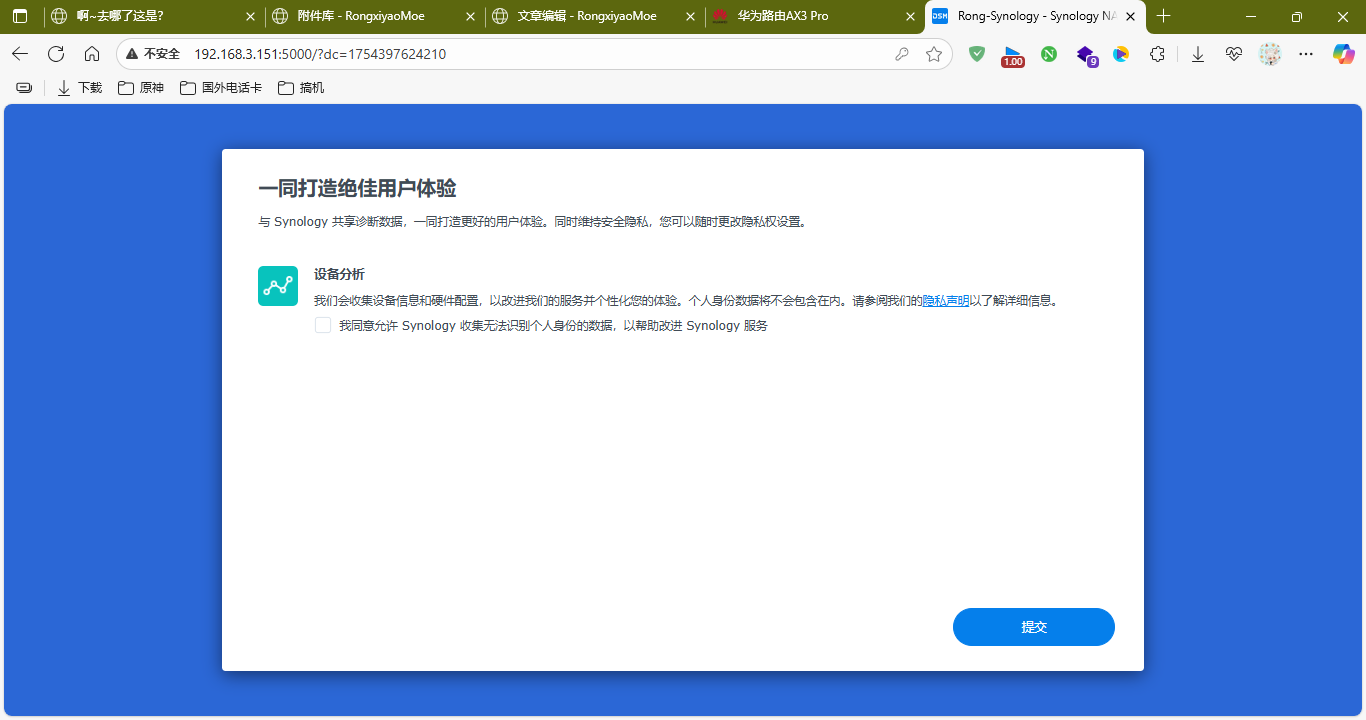This screenshot has width=1366, height=720.
Task: Click the 设备分析 section title
Action: (x=339, y=274)
